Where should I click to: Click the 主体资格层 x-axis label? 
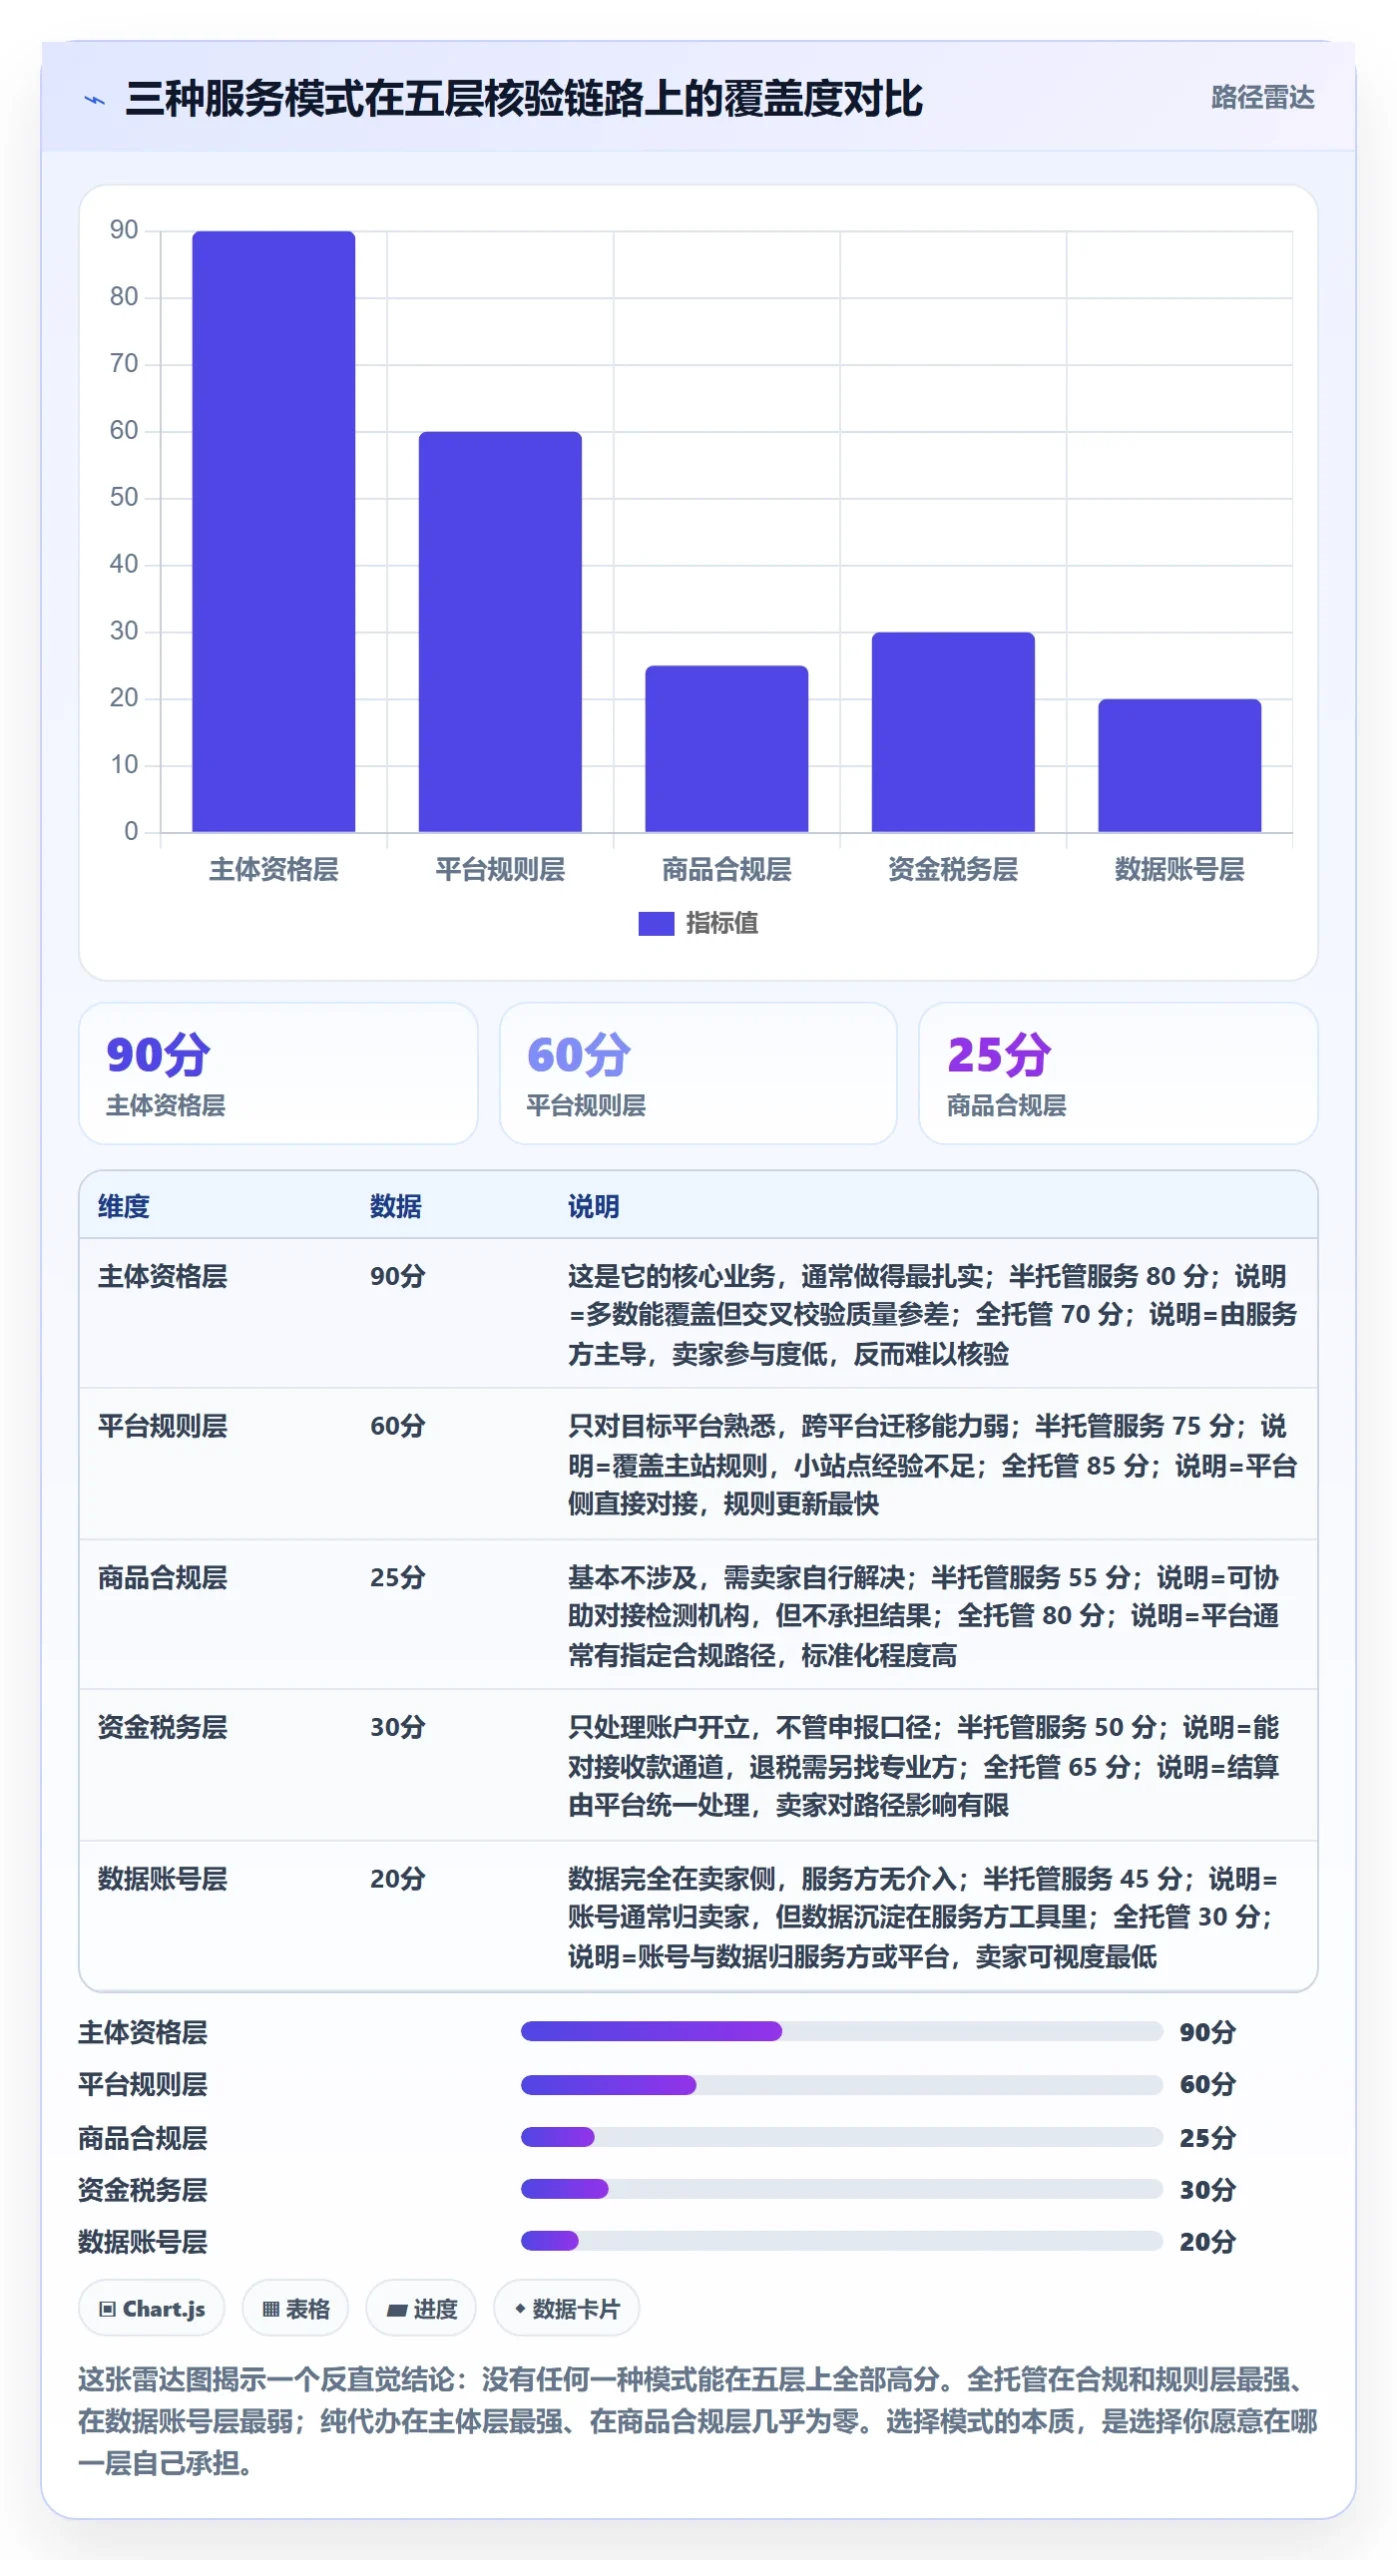click(x=273, y=869)
